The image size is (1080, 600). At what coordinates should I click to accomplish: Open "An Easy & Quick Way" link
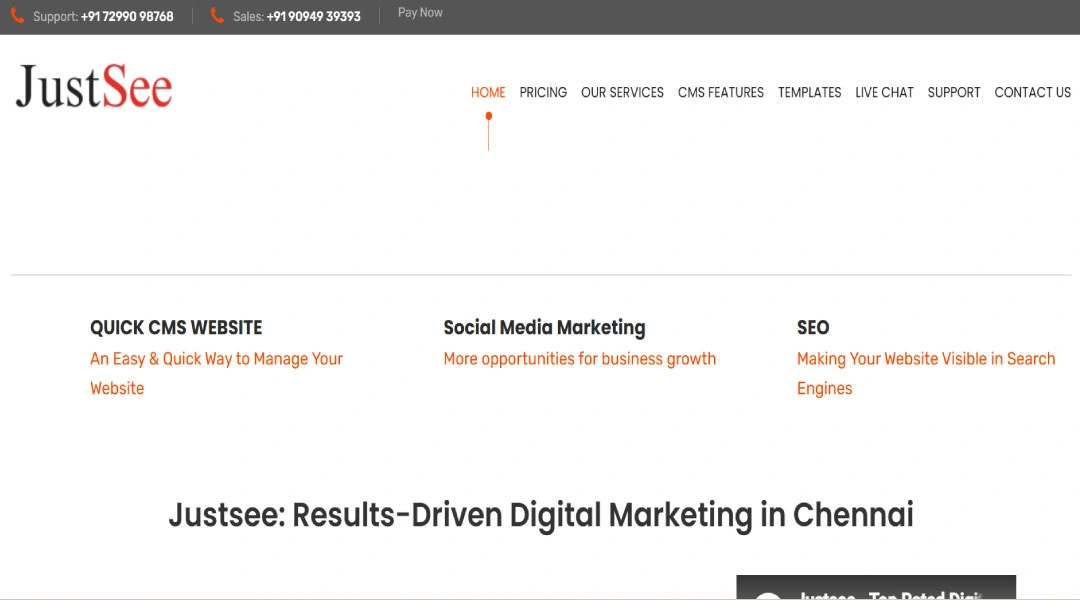216,359
